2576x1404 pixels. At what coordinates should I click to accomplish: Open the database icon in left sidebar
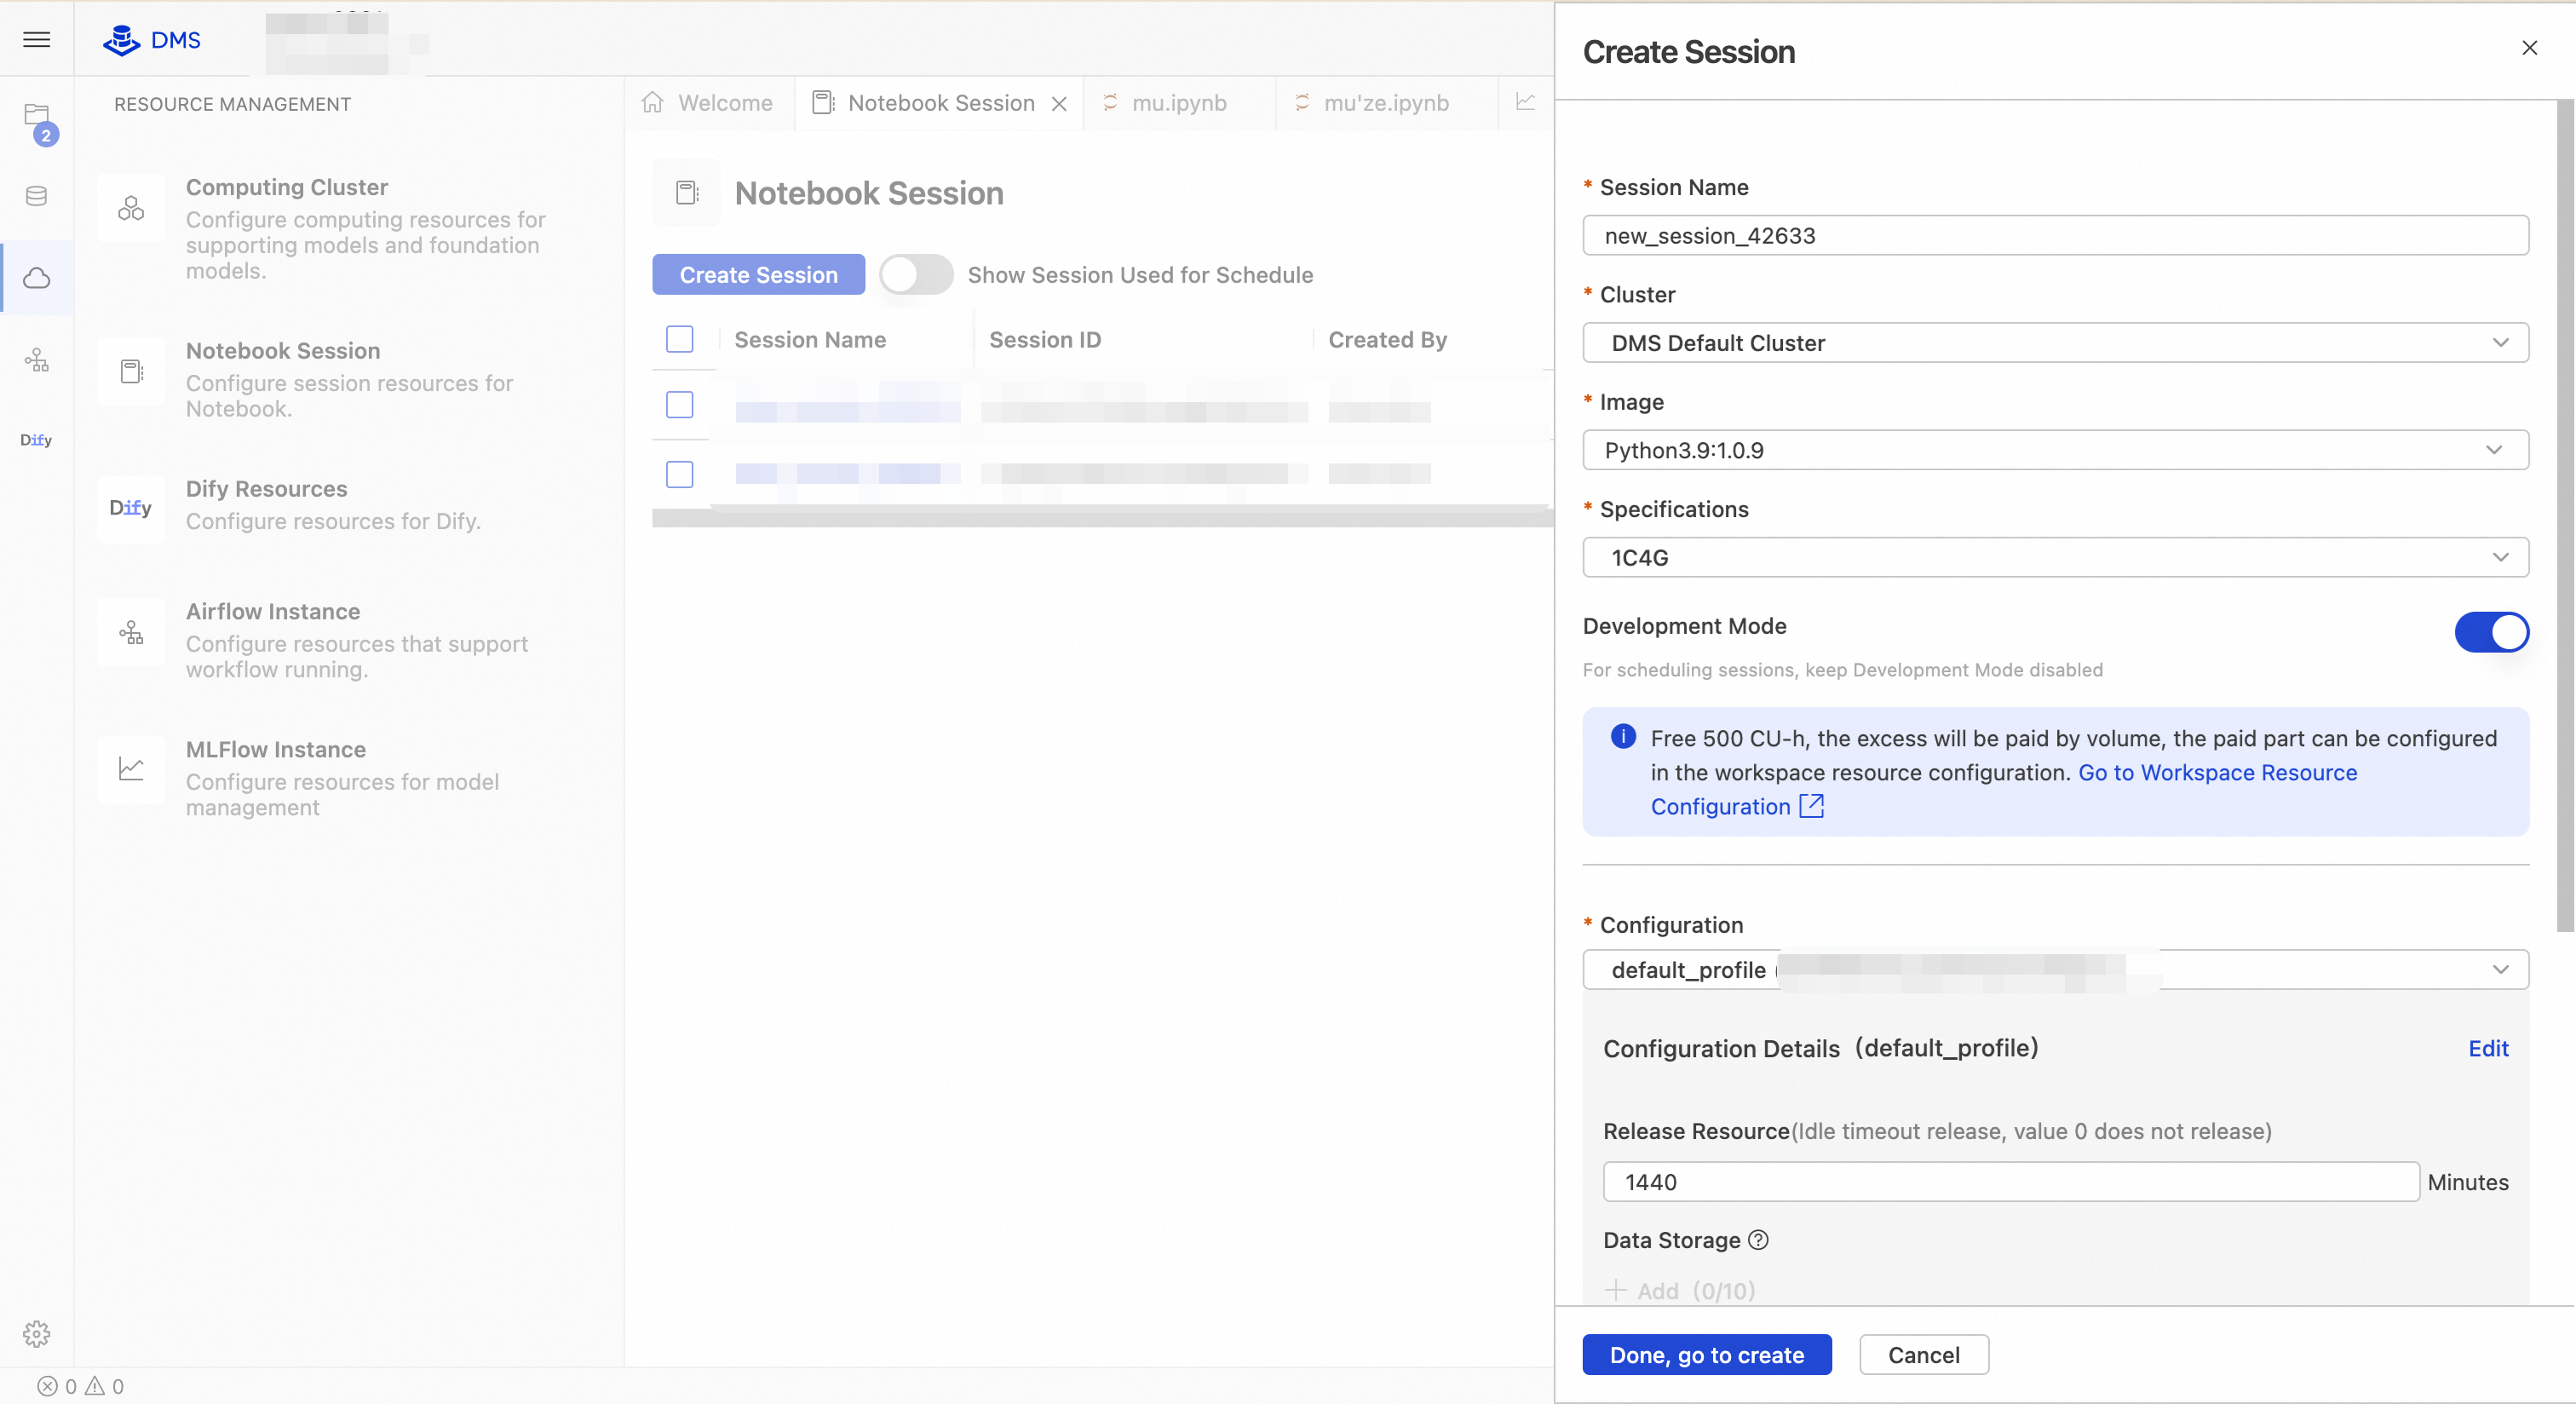(37, 196)
